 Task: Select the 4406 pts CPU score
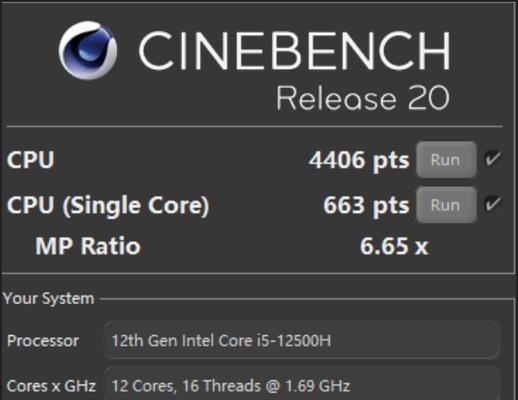point(359,160)
